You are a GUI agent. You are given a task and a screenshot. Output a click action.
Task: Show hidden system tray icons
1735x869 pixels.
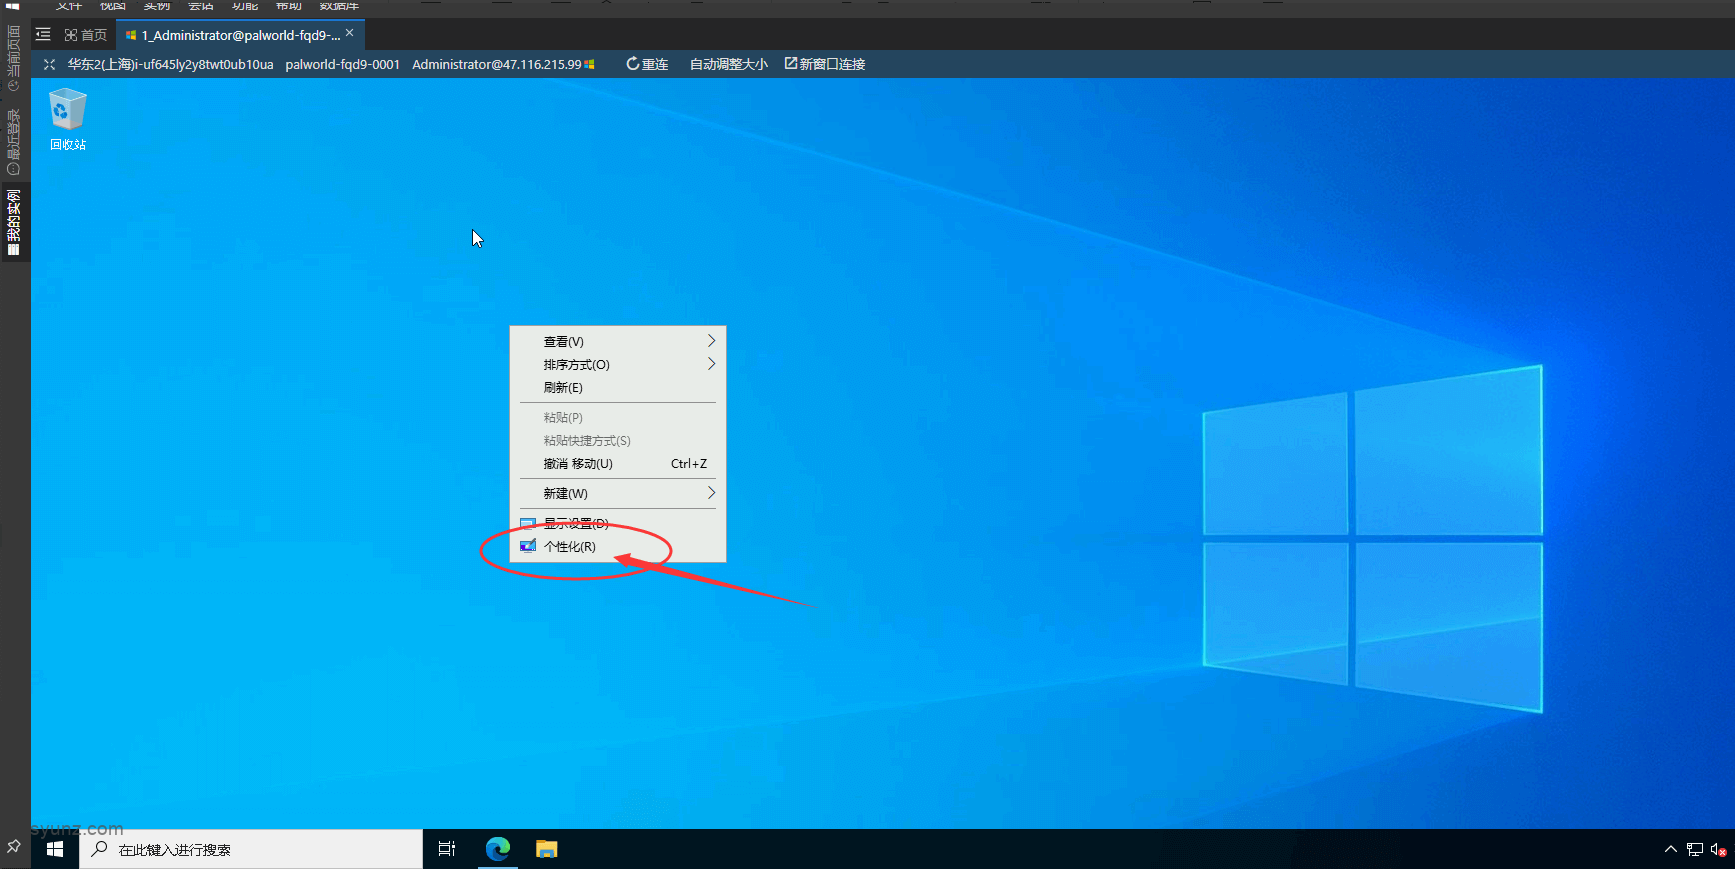(x=1670, y=849)
